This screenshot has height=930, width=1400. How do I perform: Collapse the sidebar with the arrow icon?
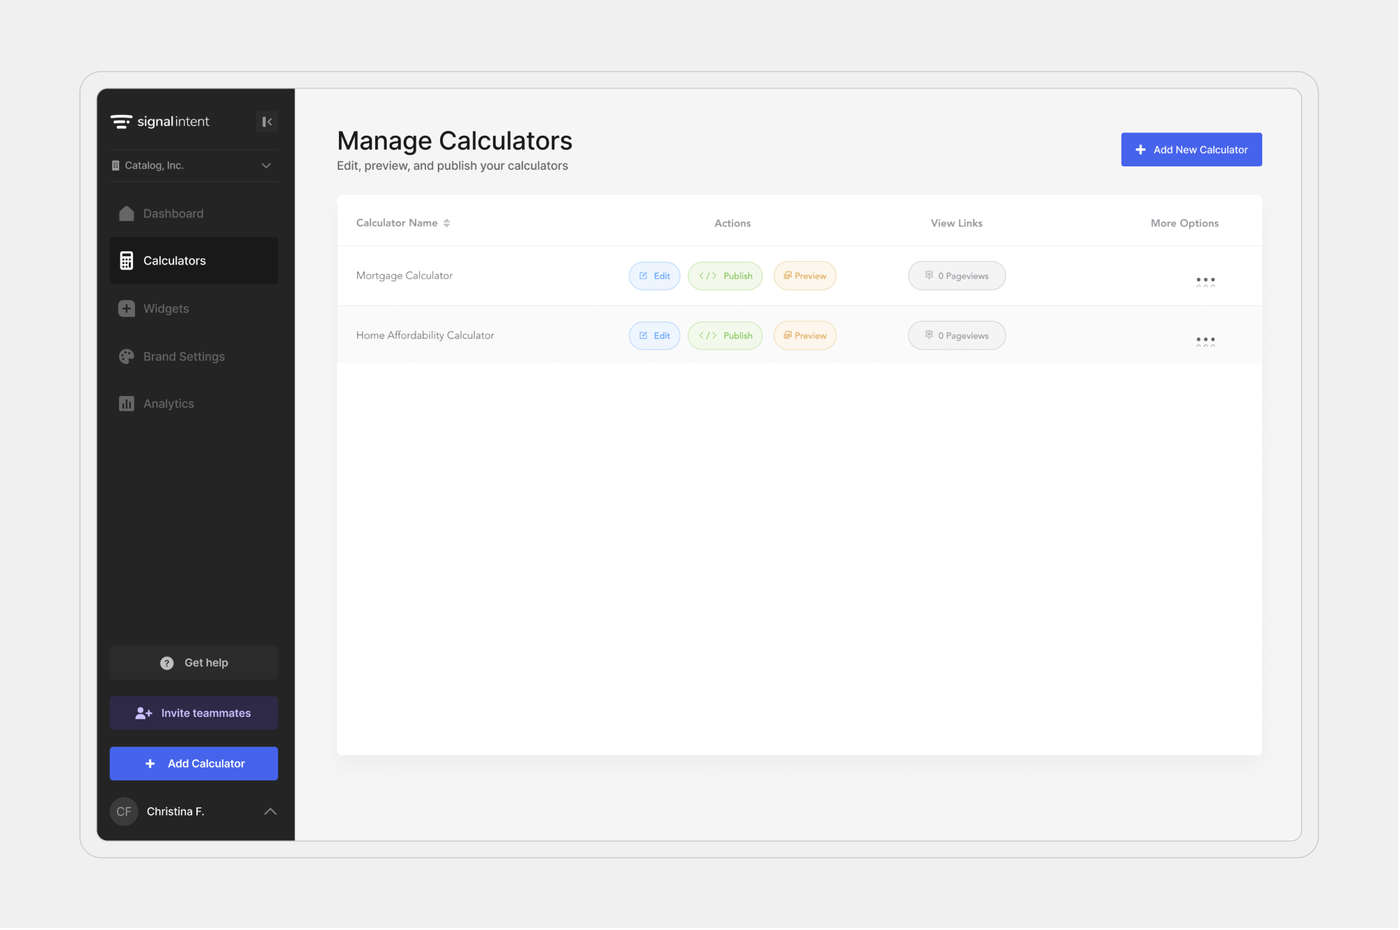click(x=267, y=122)
